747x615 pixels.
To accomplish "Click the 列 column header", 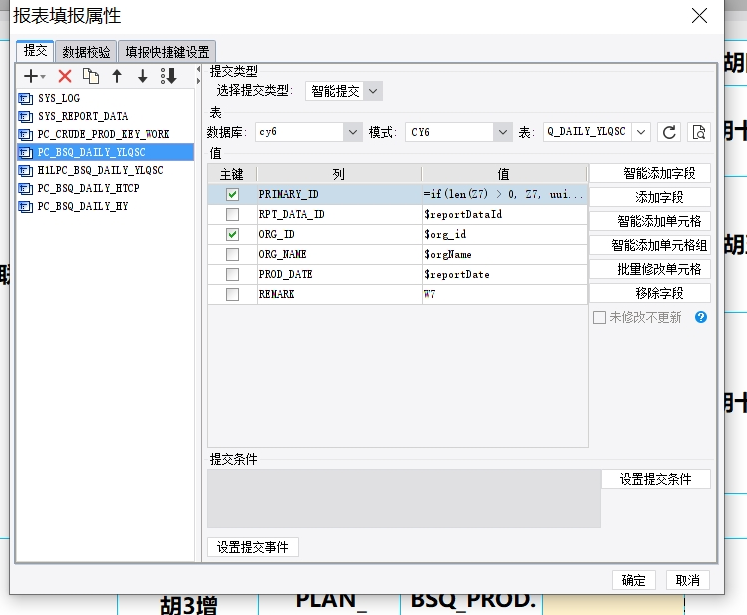I will (x=339, y=174).
